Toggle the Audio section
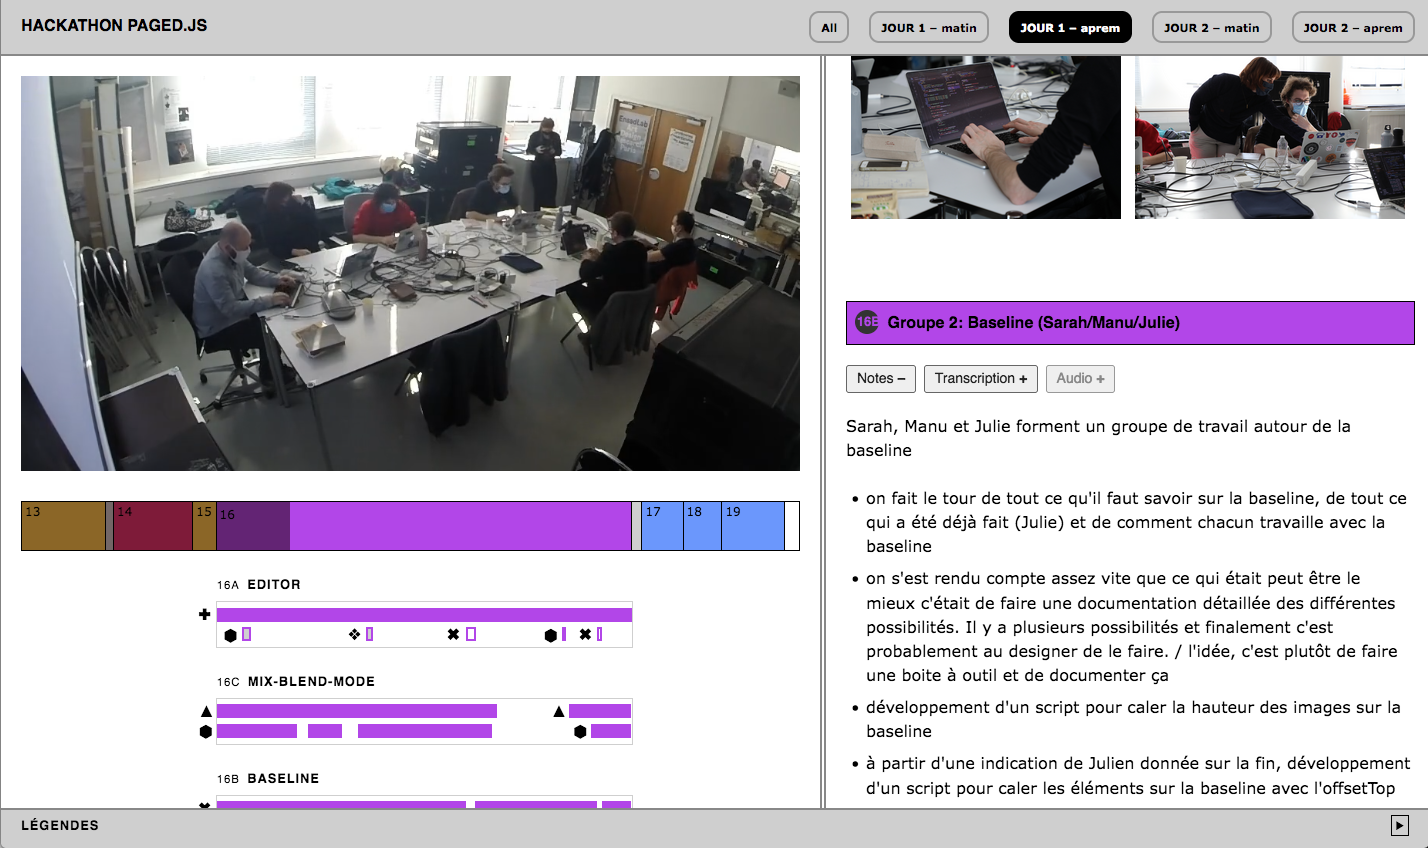 [x=1080, y=378]
